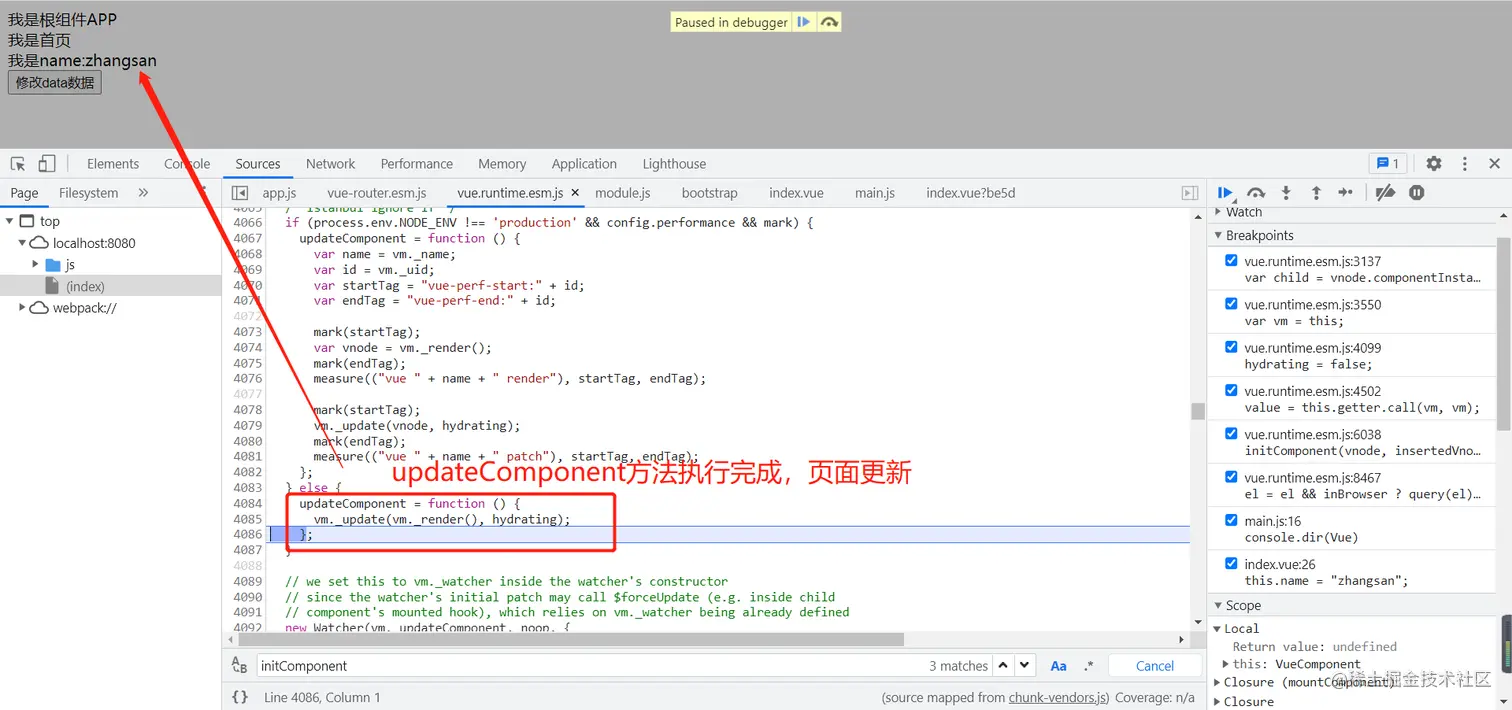The width and height of the screenshot is (1512, 710).
Task: Pretty print the source with braces icon
Action: (x=240, y=697)
